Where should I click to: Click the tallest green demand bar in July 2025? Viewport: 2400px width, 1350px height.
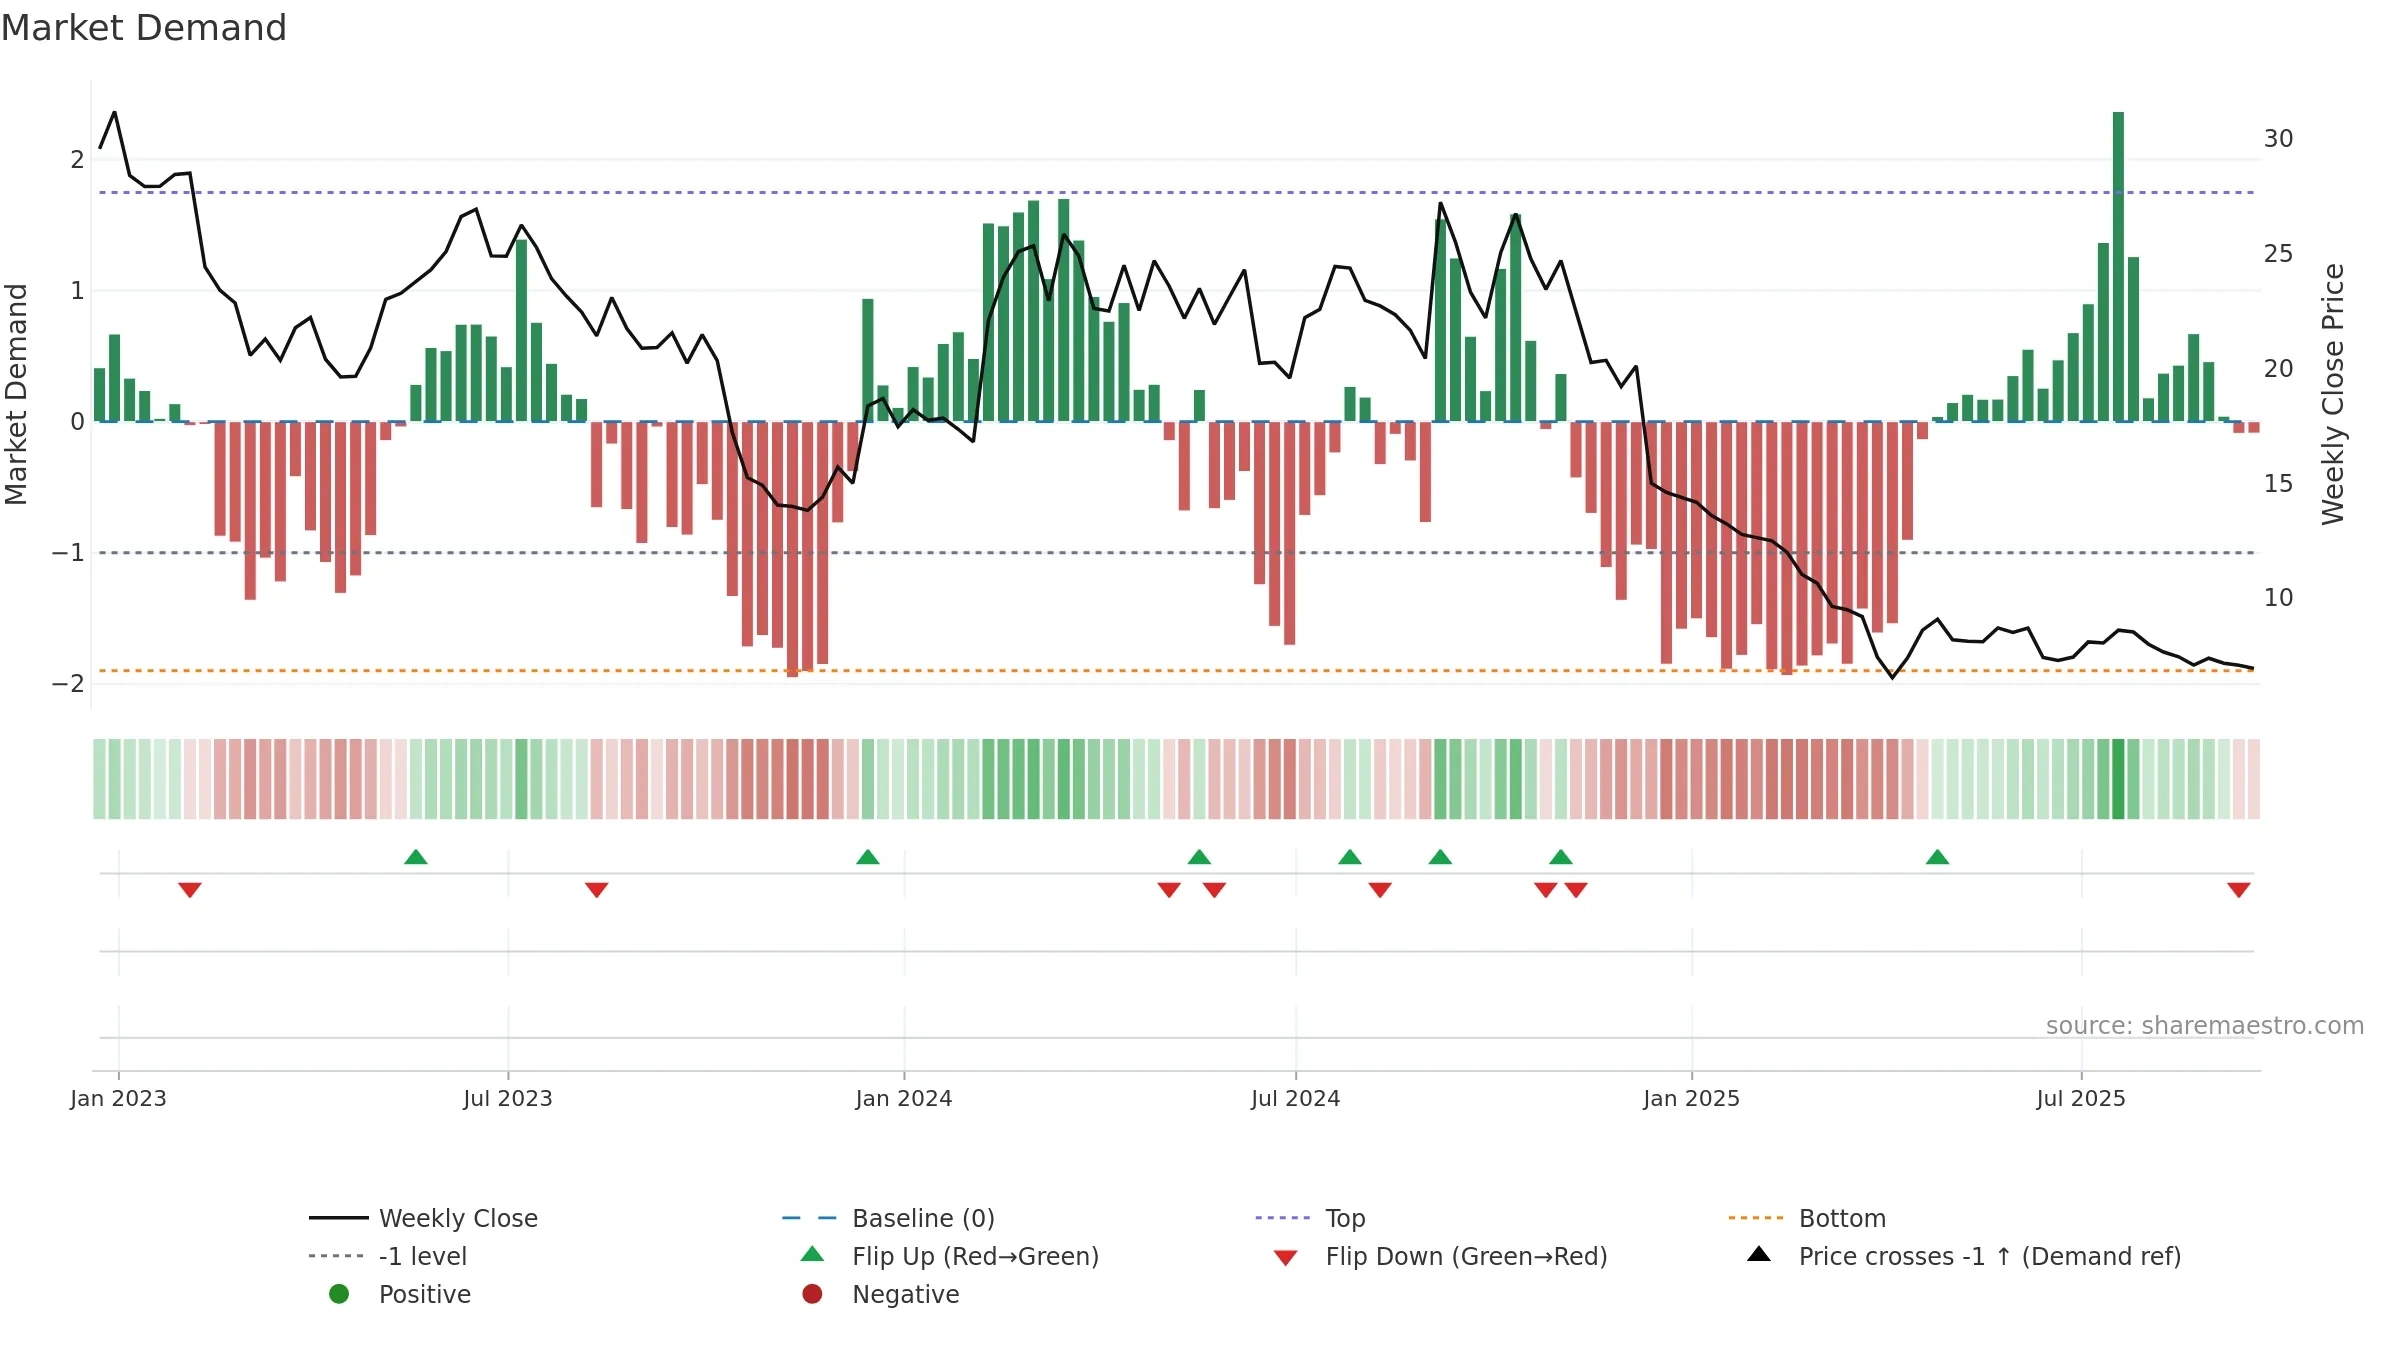point(2118,266)
